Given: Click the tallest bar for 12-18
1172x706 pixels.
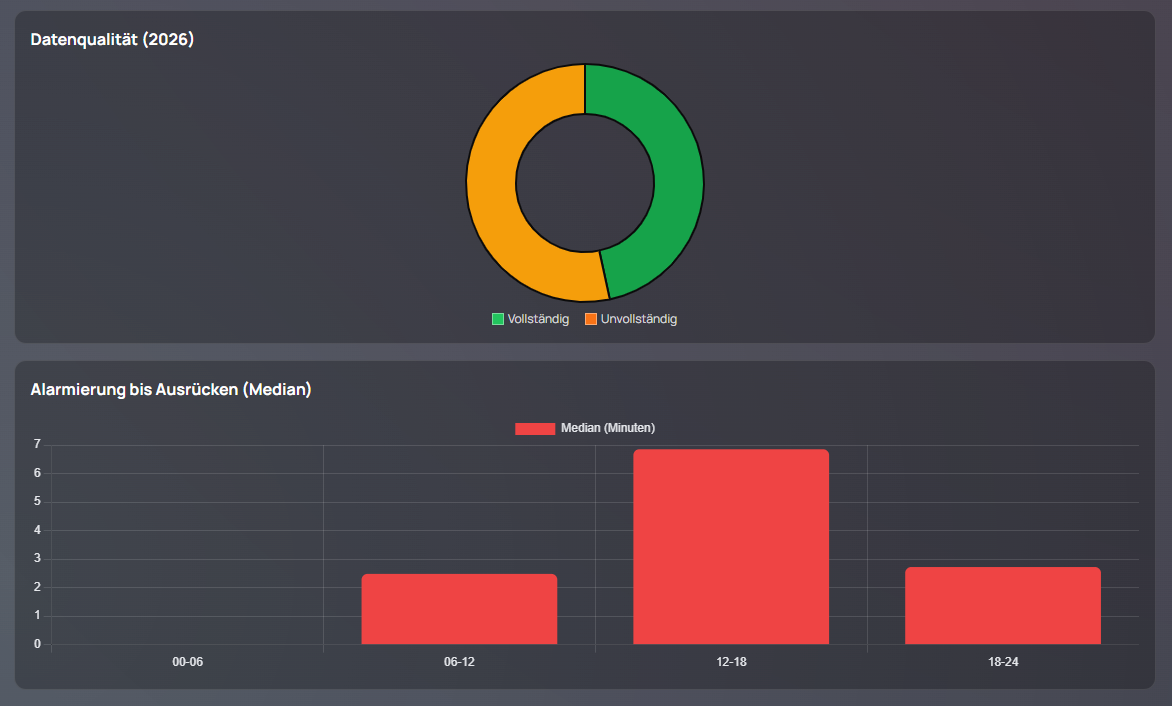Looking at the screenshot, I should (731, 545).
